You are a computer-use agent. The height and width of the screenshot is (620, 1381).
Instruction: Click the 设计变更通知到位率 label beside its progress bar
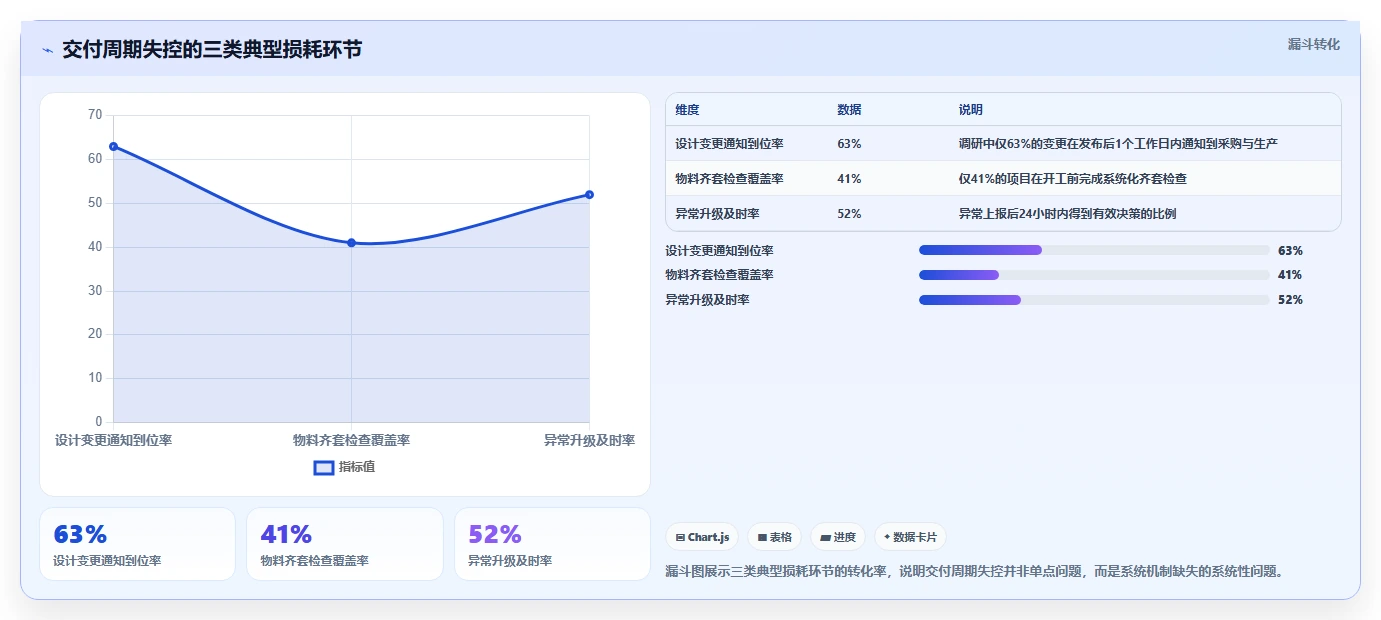click(x=719, y=251)
